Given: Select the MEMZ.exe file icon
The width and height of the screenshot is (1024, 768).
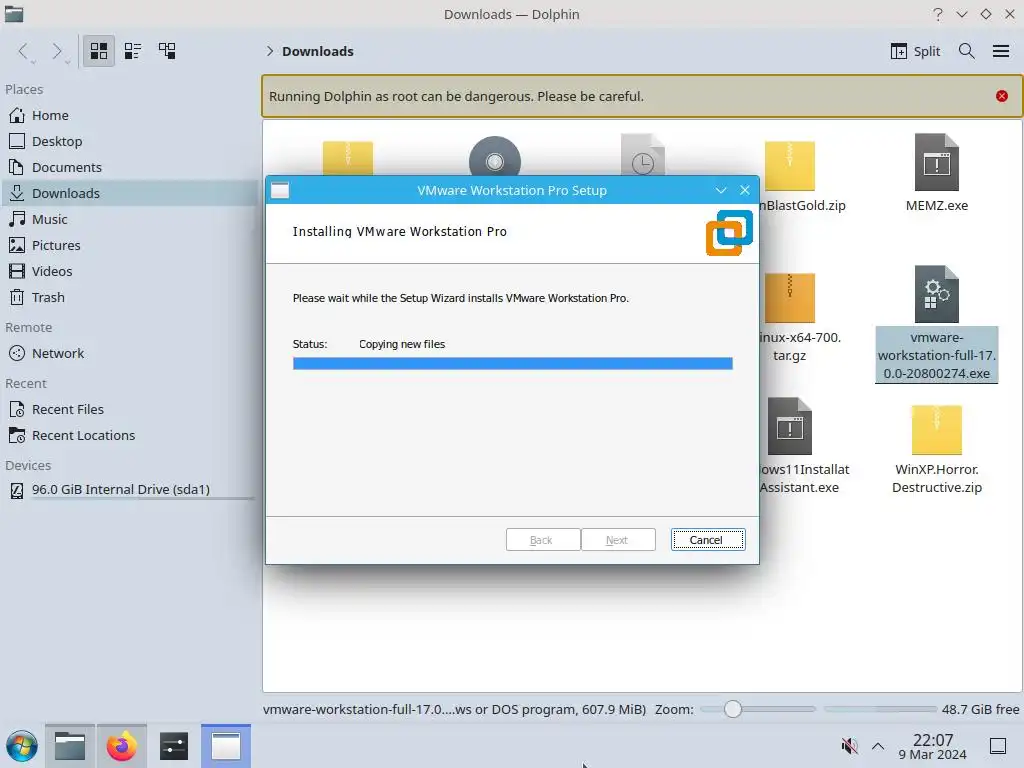Looking at the screenshot, I should click(936, 163).
